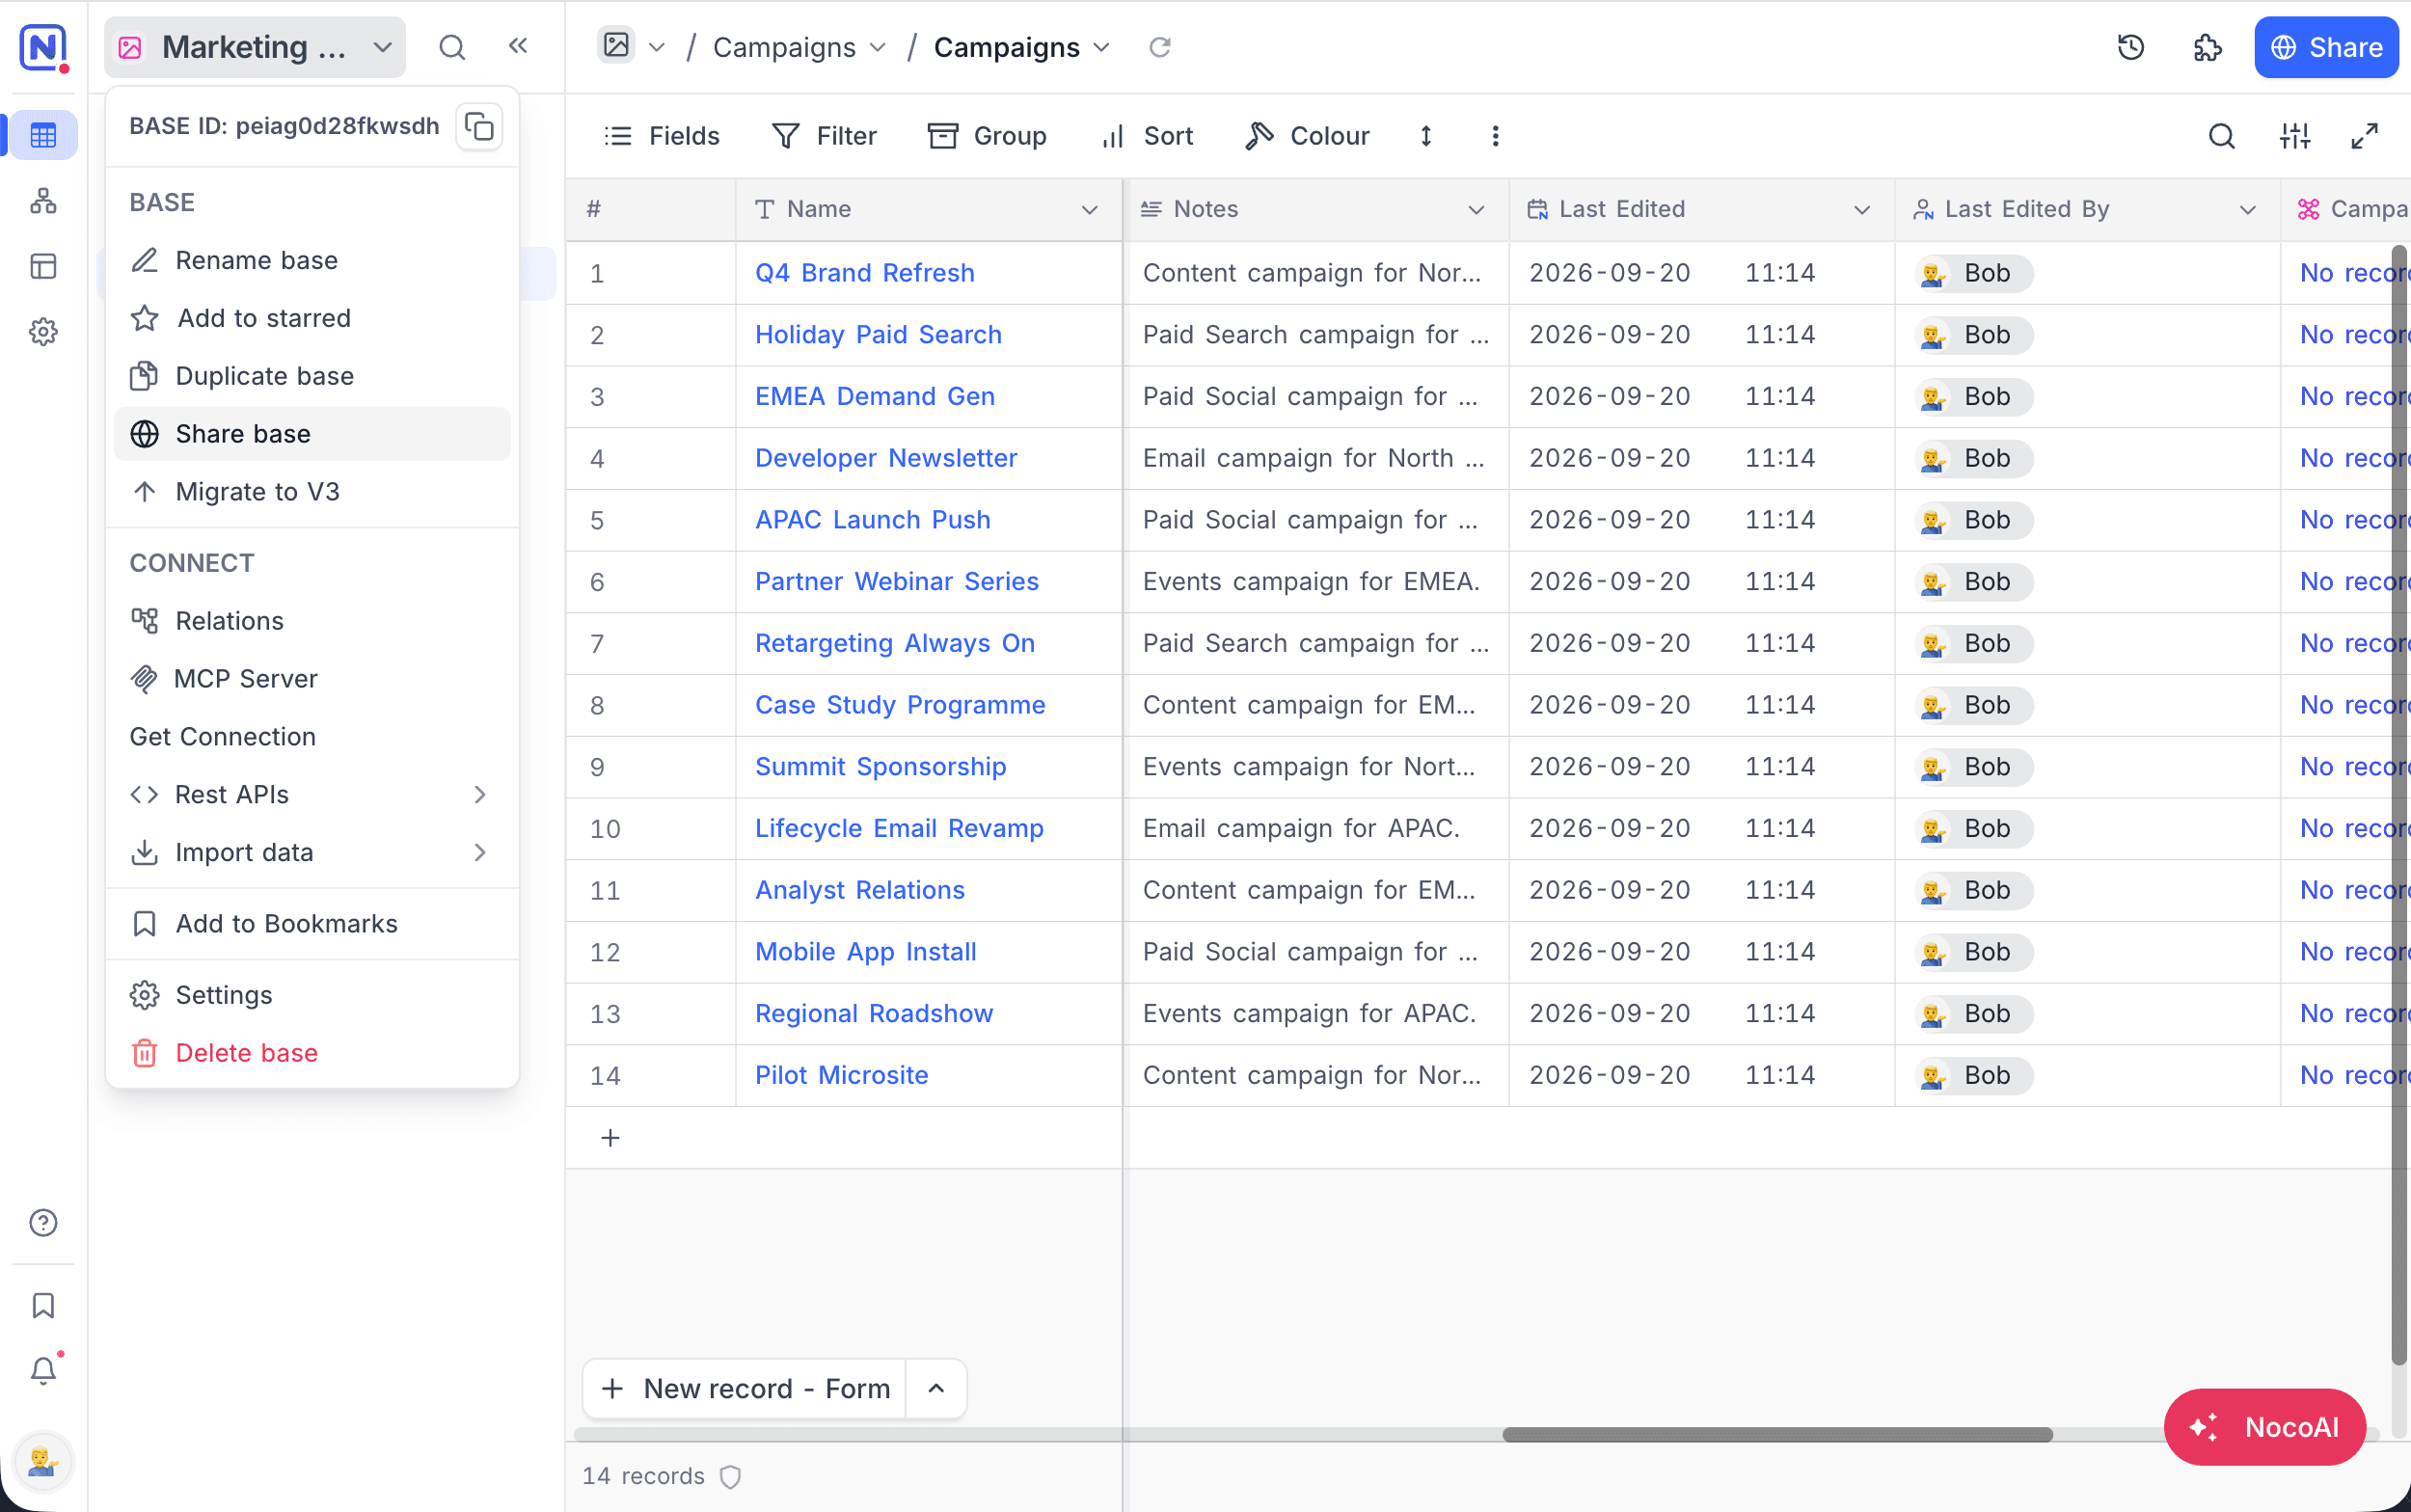Open the Q4 Brand Refresh record
2411x1512 pixels.
point(864,273)
